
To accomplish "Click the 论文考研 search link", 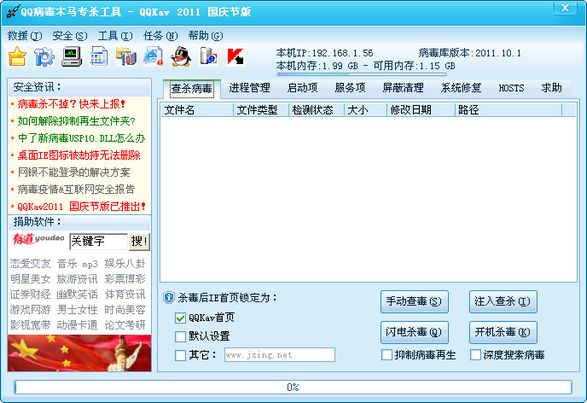I will coord(125,325).
